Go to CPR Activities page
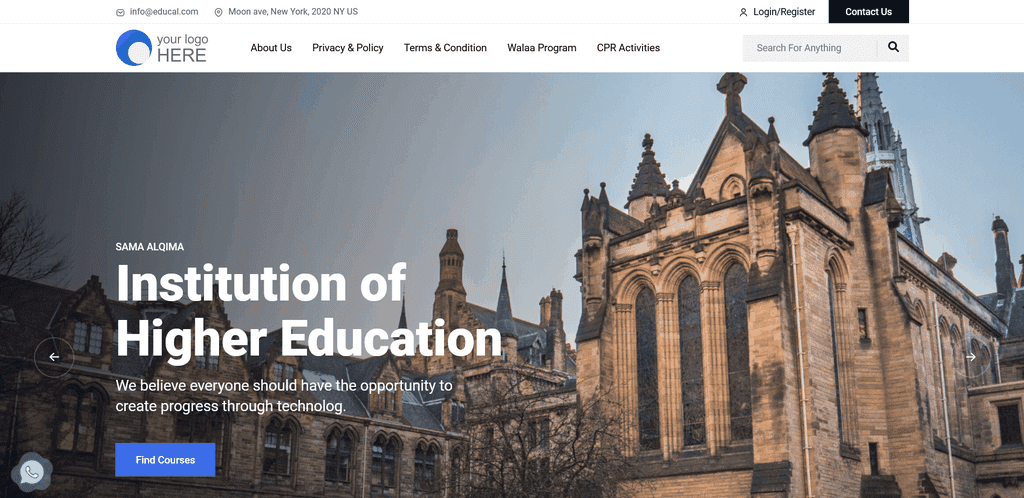 (628, 48)
